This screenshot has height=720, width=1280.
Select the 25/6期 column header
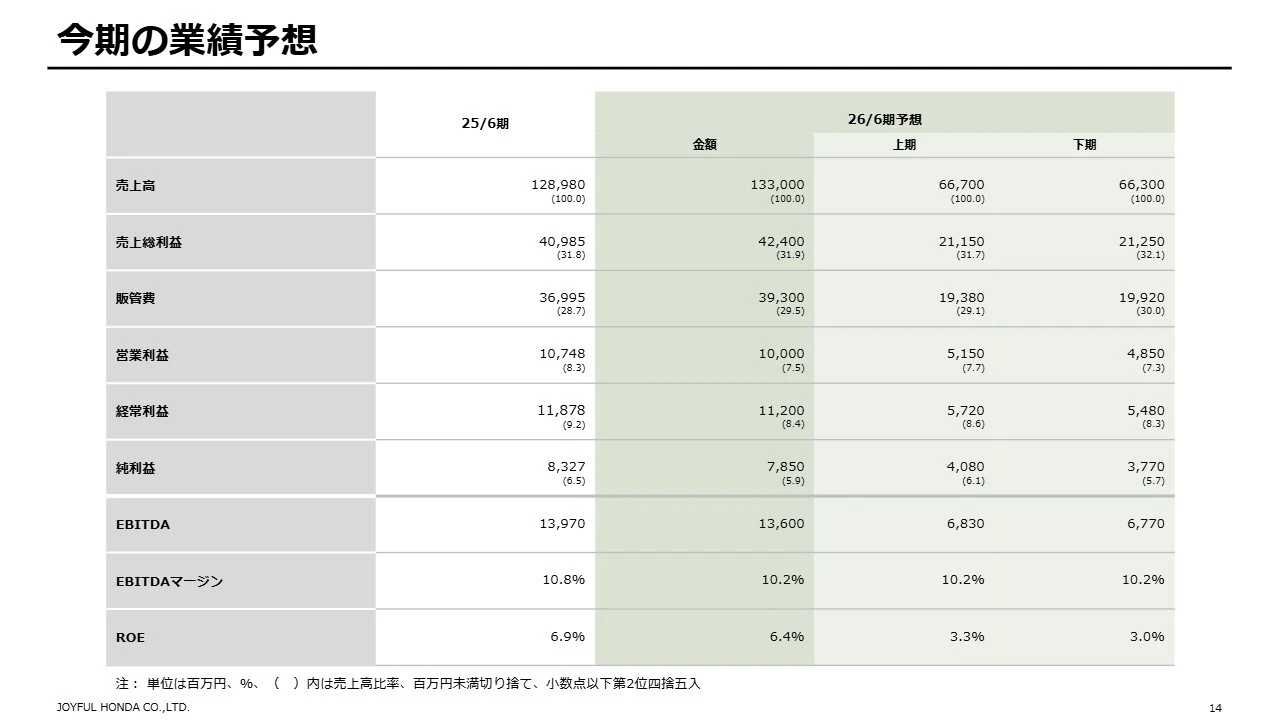[x=485, y=124]
